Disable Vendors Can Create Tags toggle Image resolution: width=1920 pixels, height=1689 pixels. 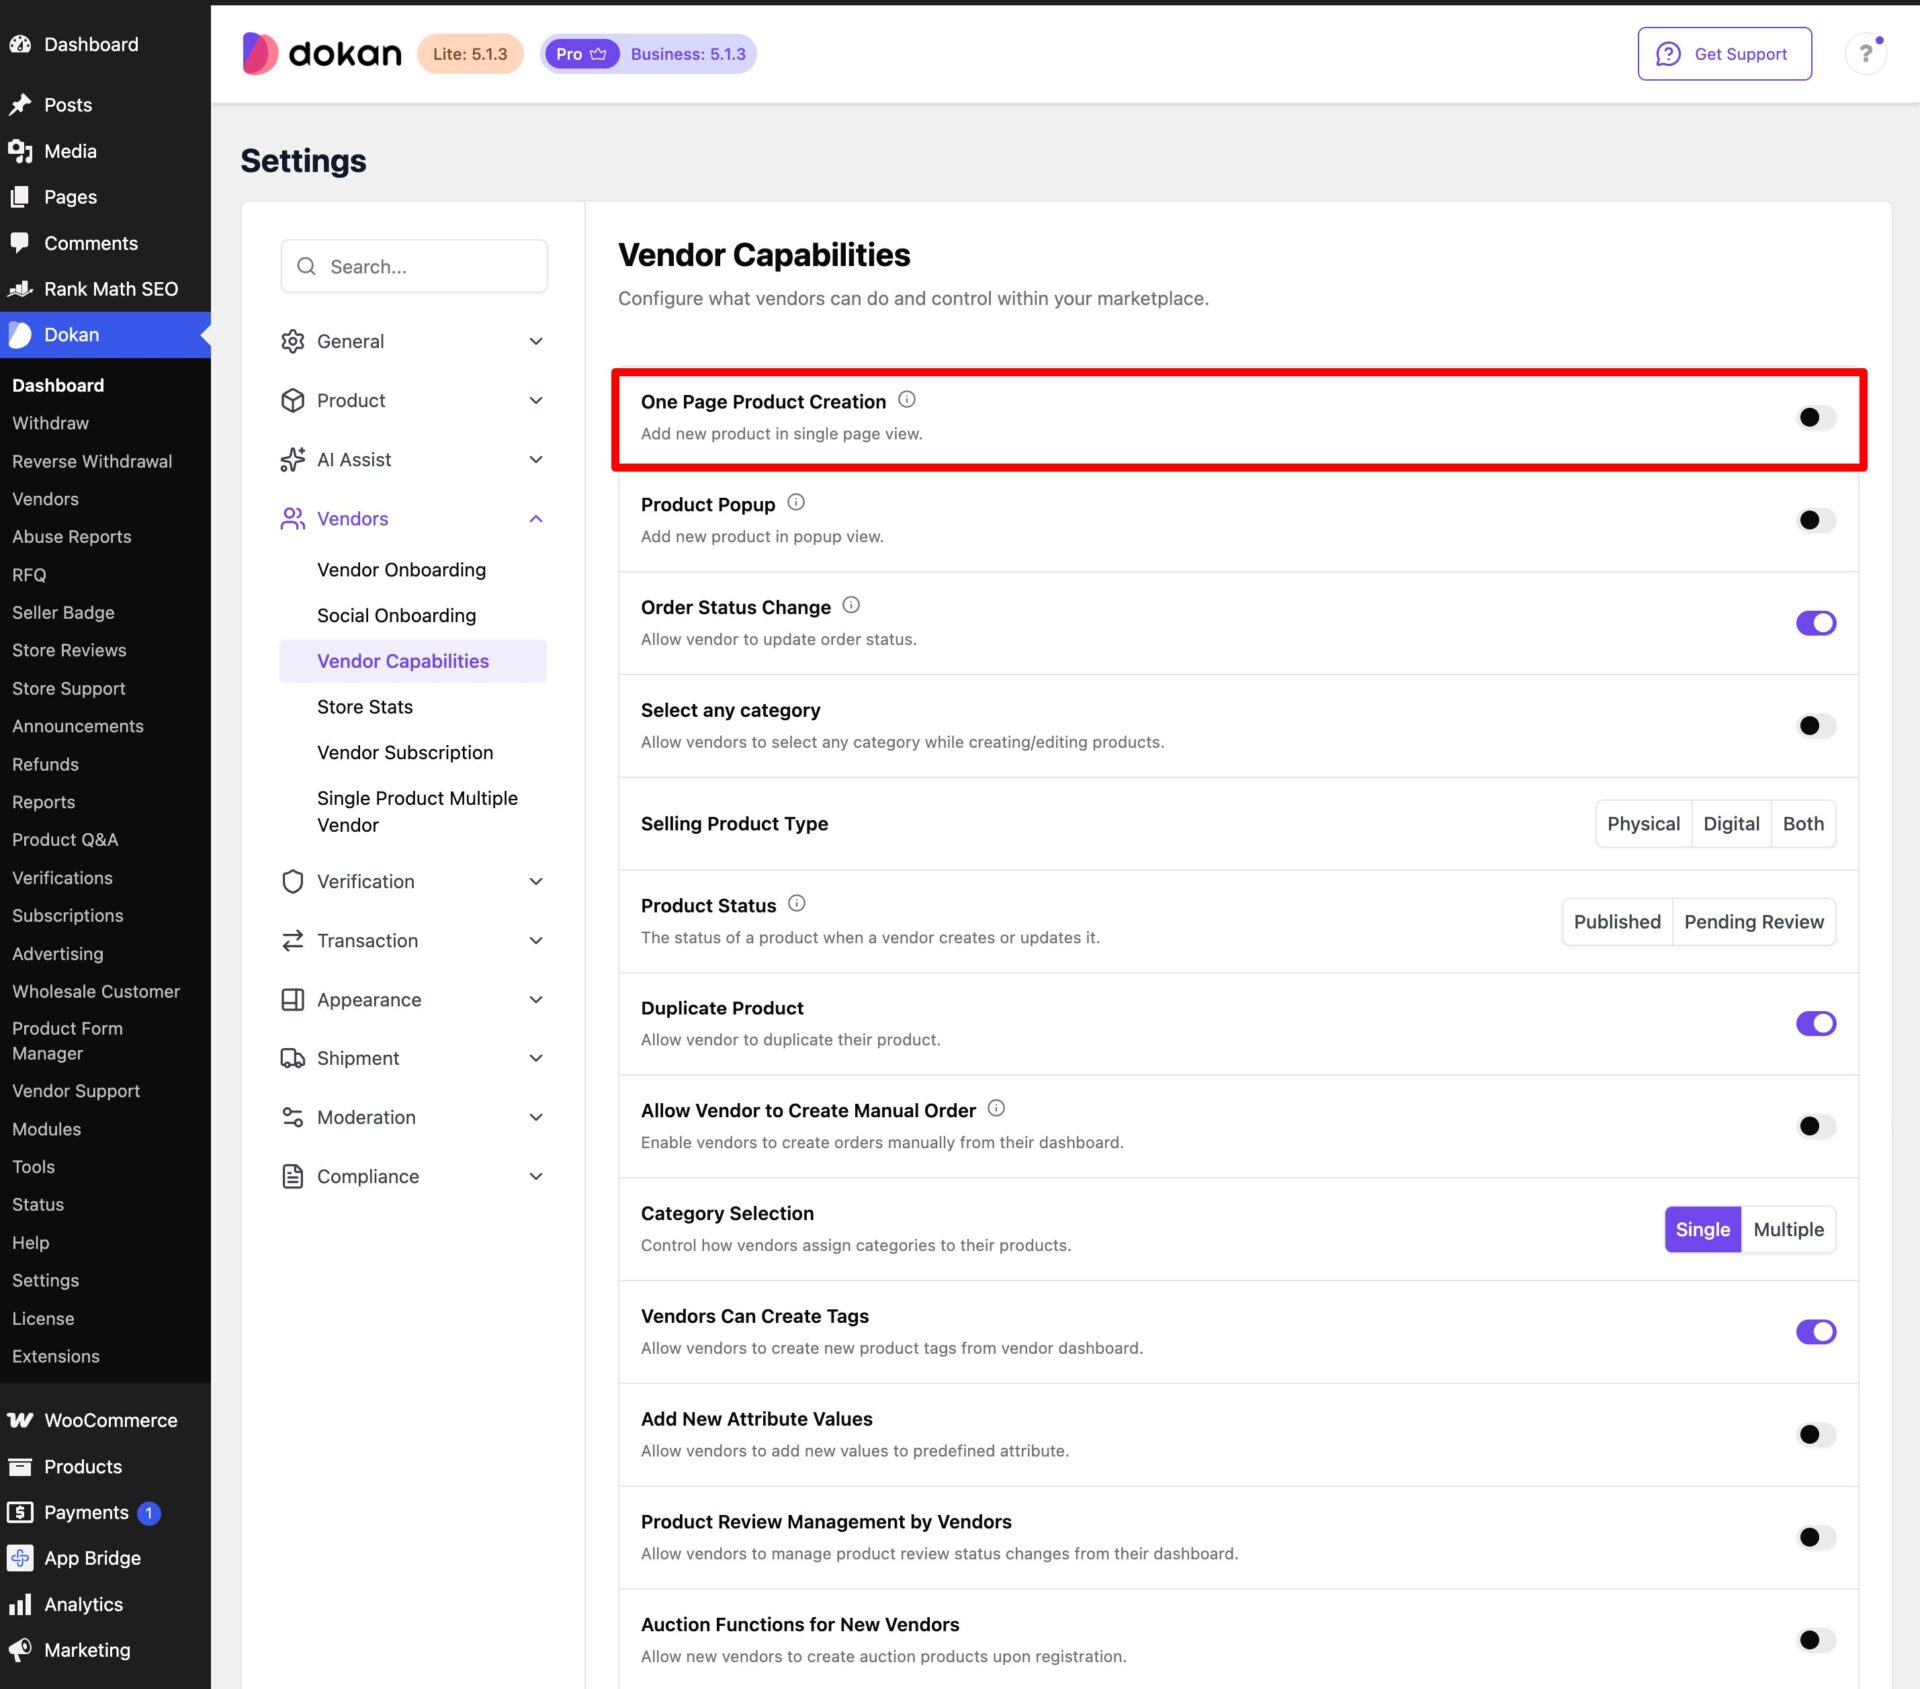click(x=1816, y=1332)
